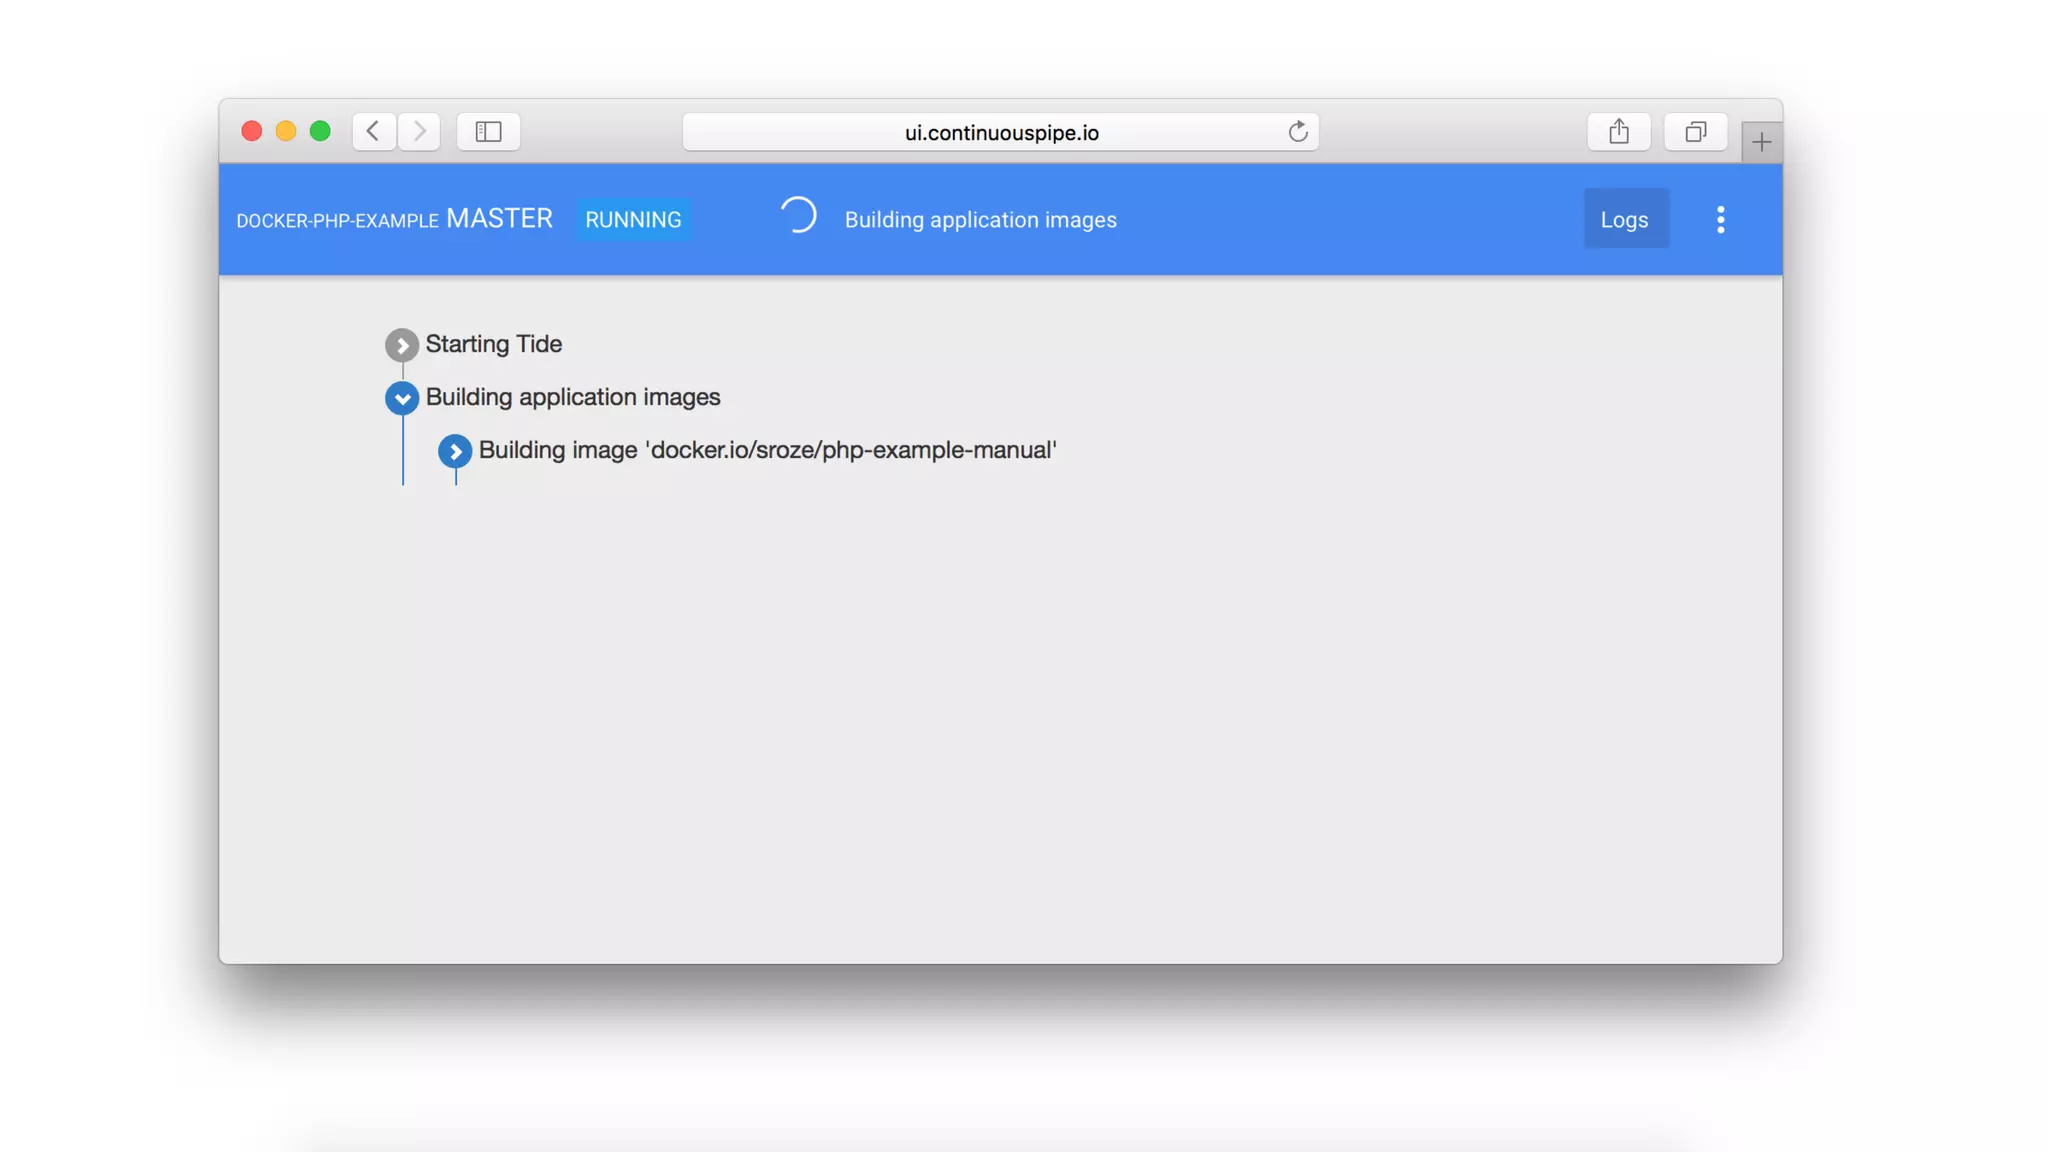Collapse Building application images section
This screenshot has width=2048, height=1152.
click(401, 398)
